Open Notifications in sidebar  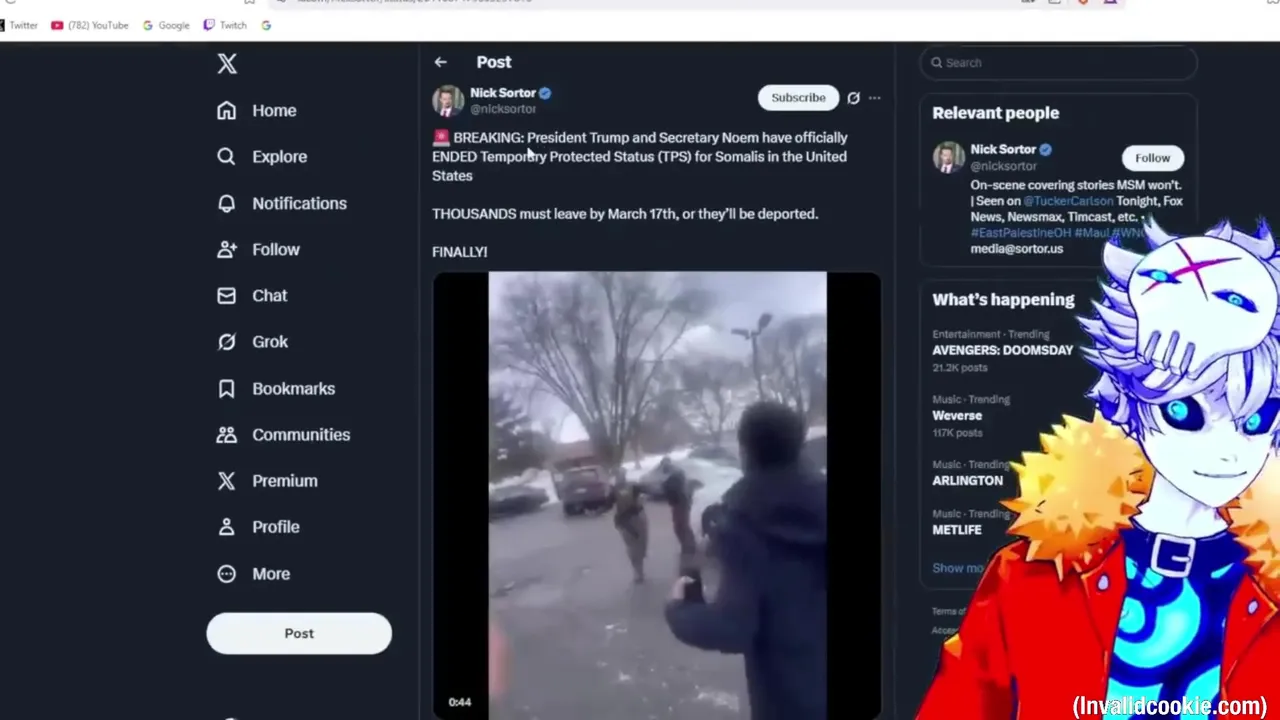click(x=282, y=203)
